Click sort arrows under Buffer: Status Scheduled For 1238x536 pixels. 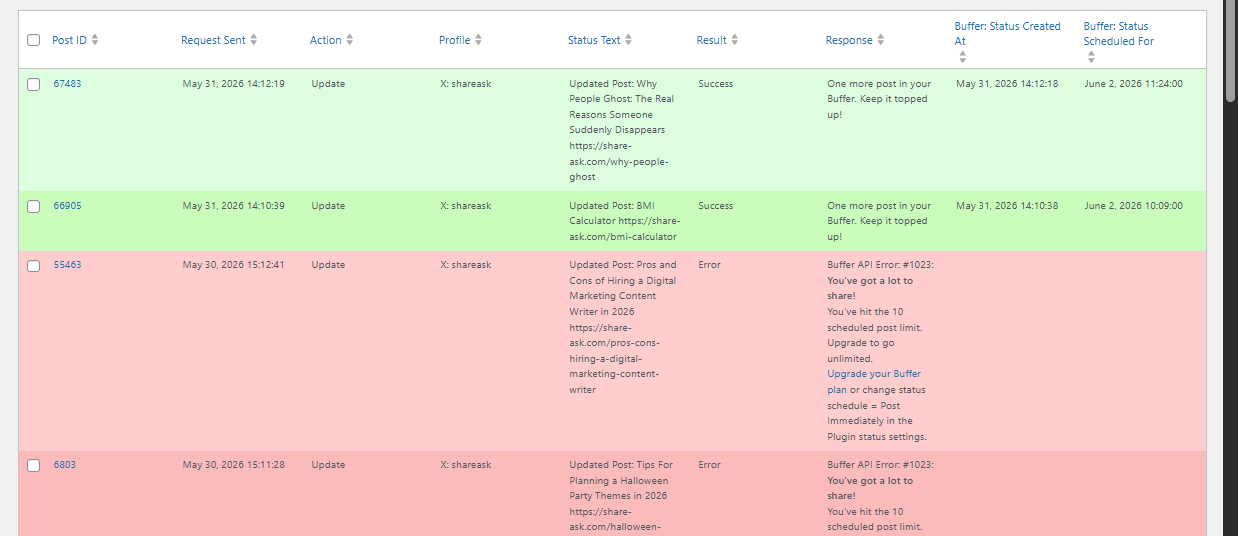tap(1091, 57)
